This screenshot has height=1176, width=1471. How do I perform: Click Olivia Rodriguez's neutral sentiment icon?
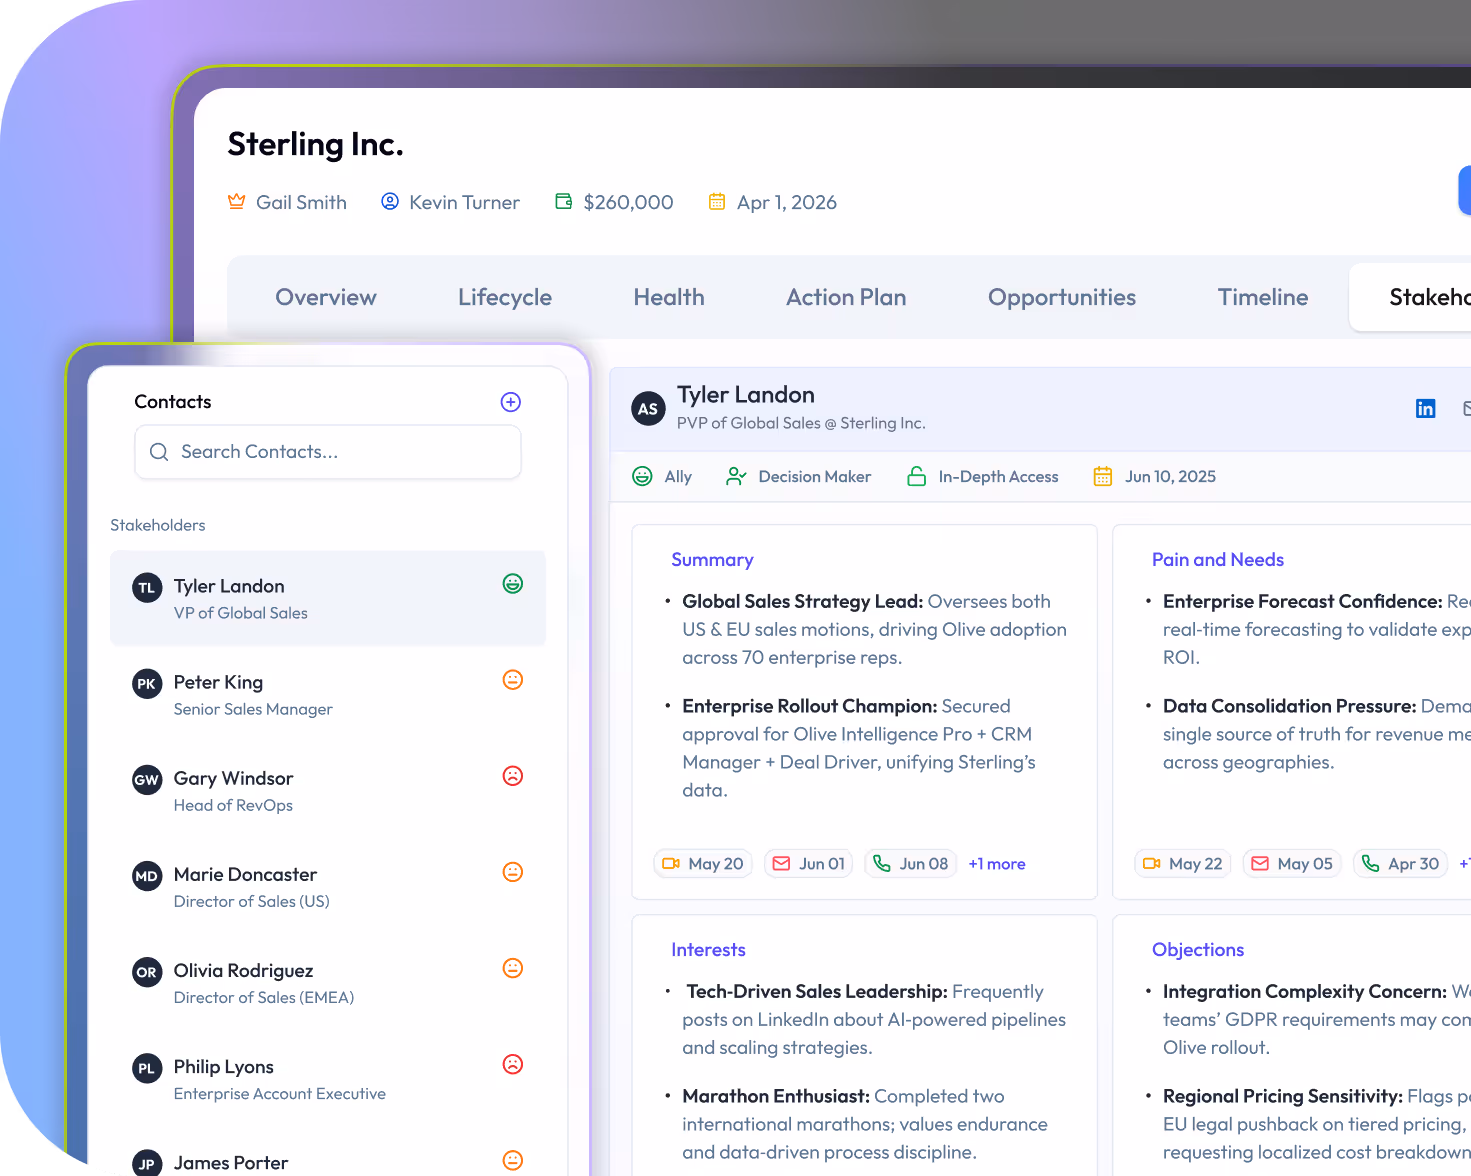513,968
